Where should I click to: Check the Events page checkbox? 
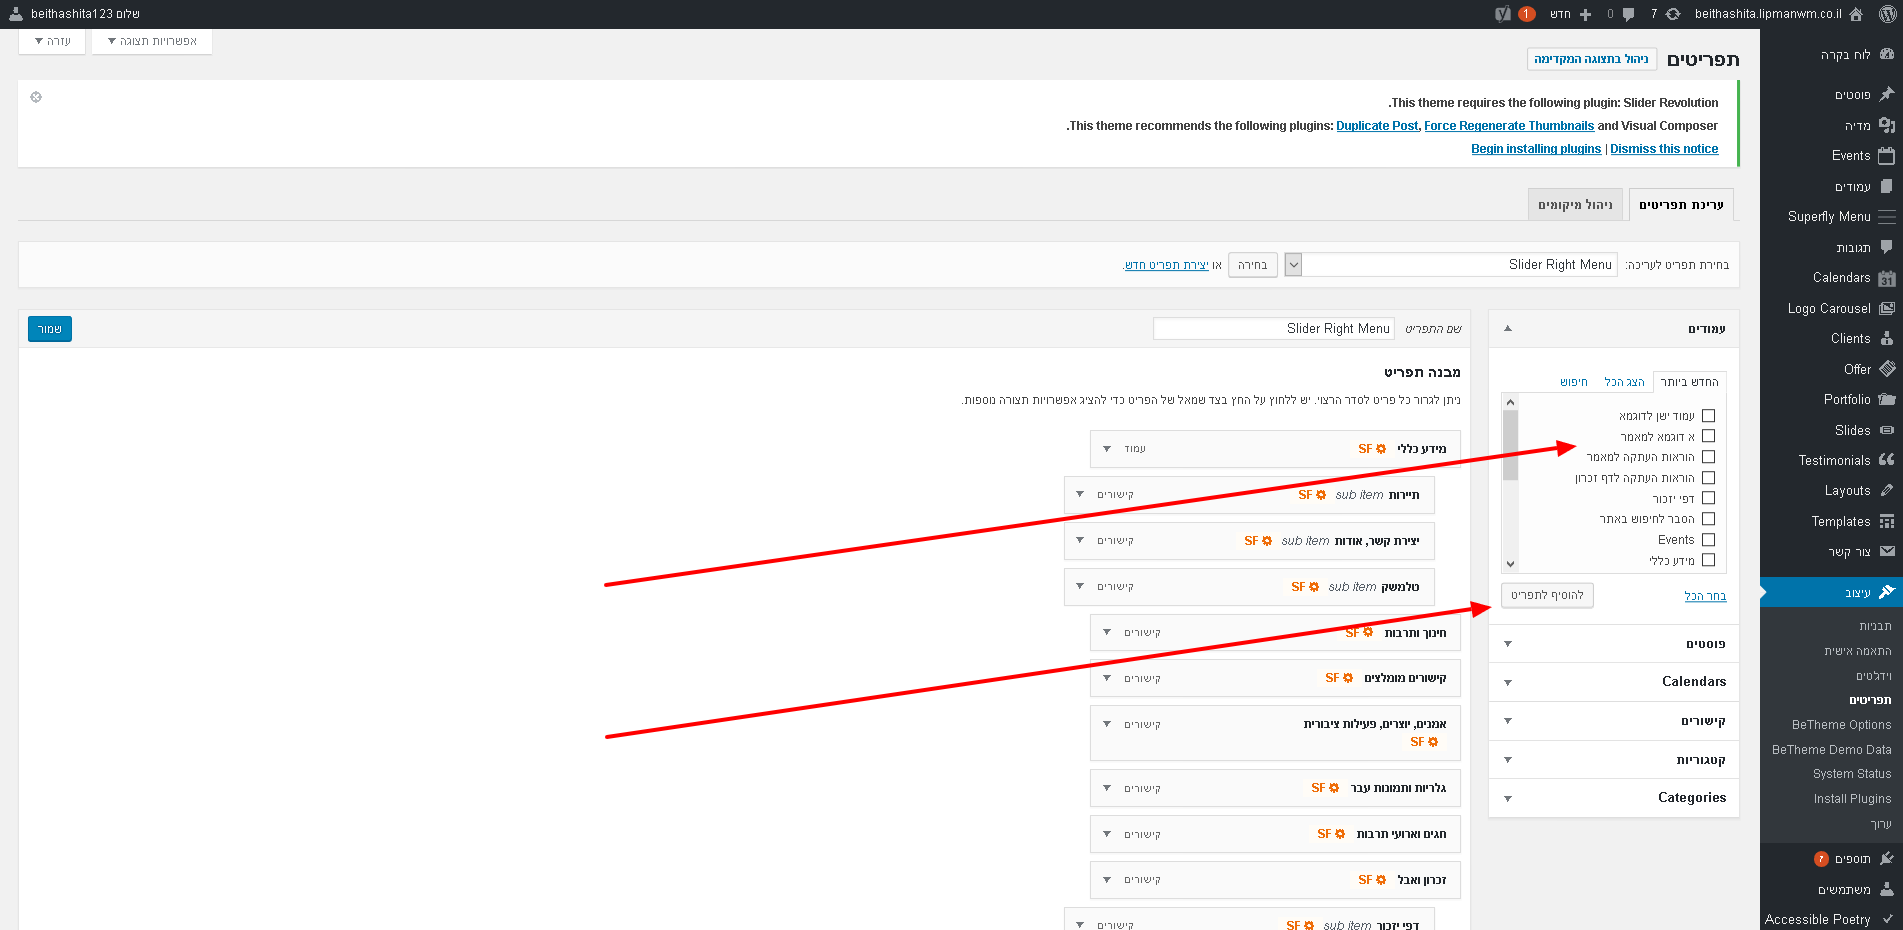(1708, 540)
